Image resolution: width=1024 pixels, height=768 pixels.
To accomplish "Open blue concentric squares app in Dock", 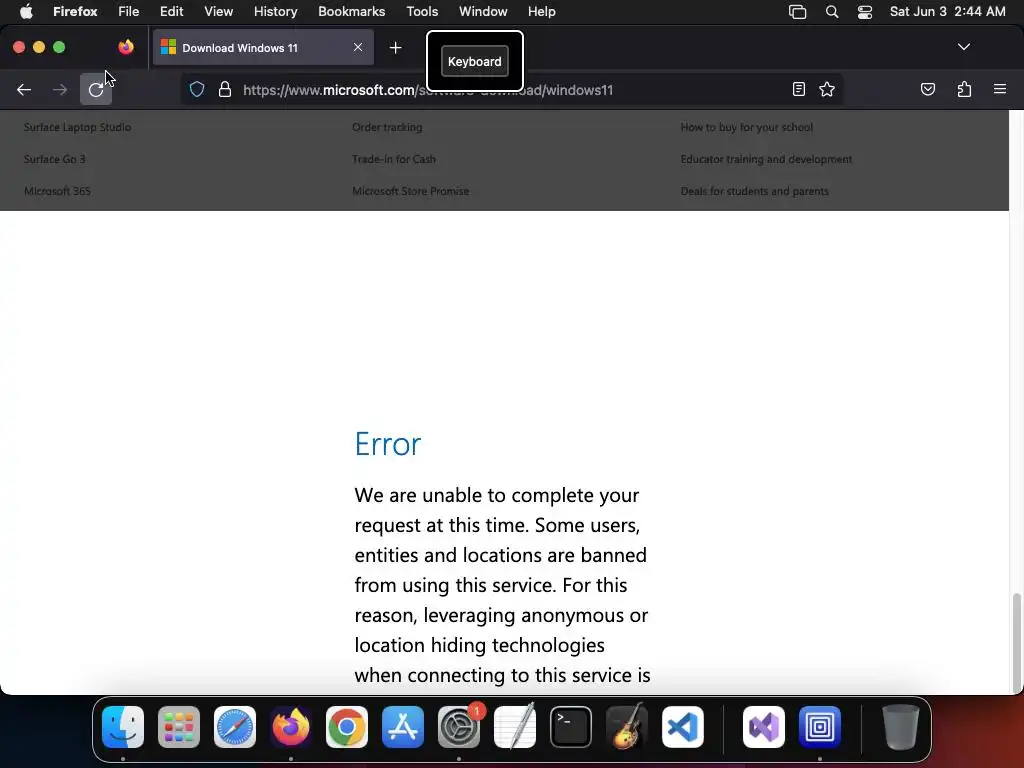I will tap(820, 727).
